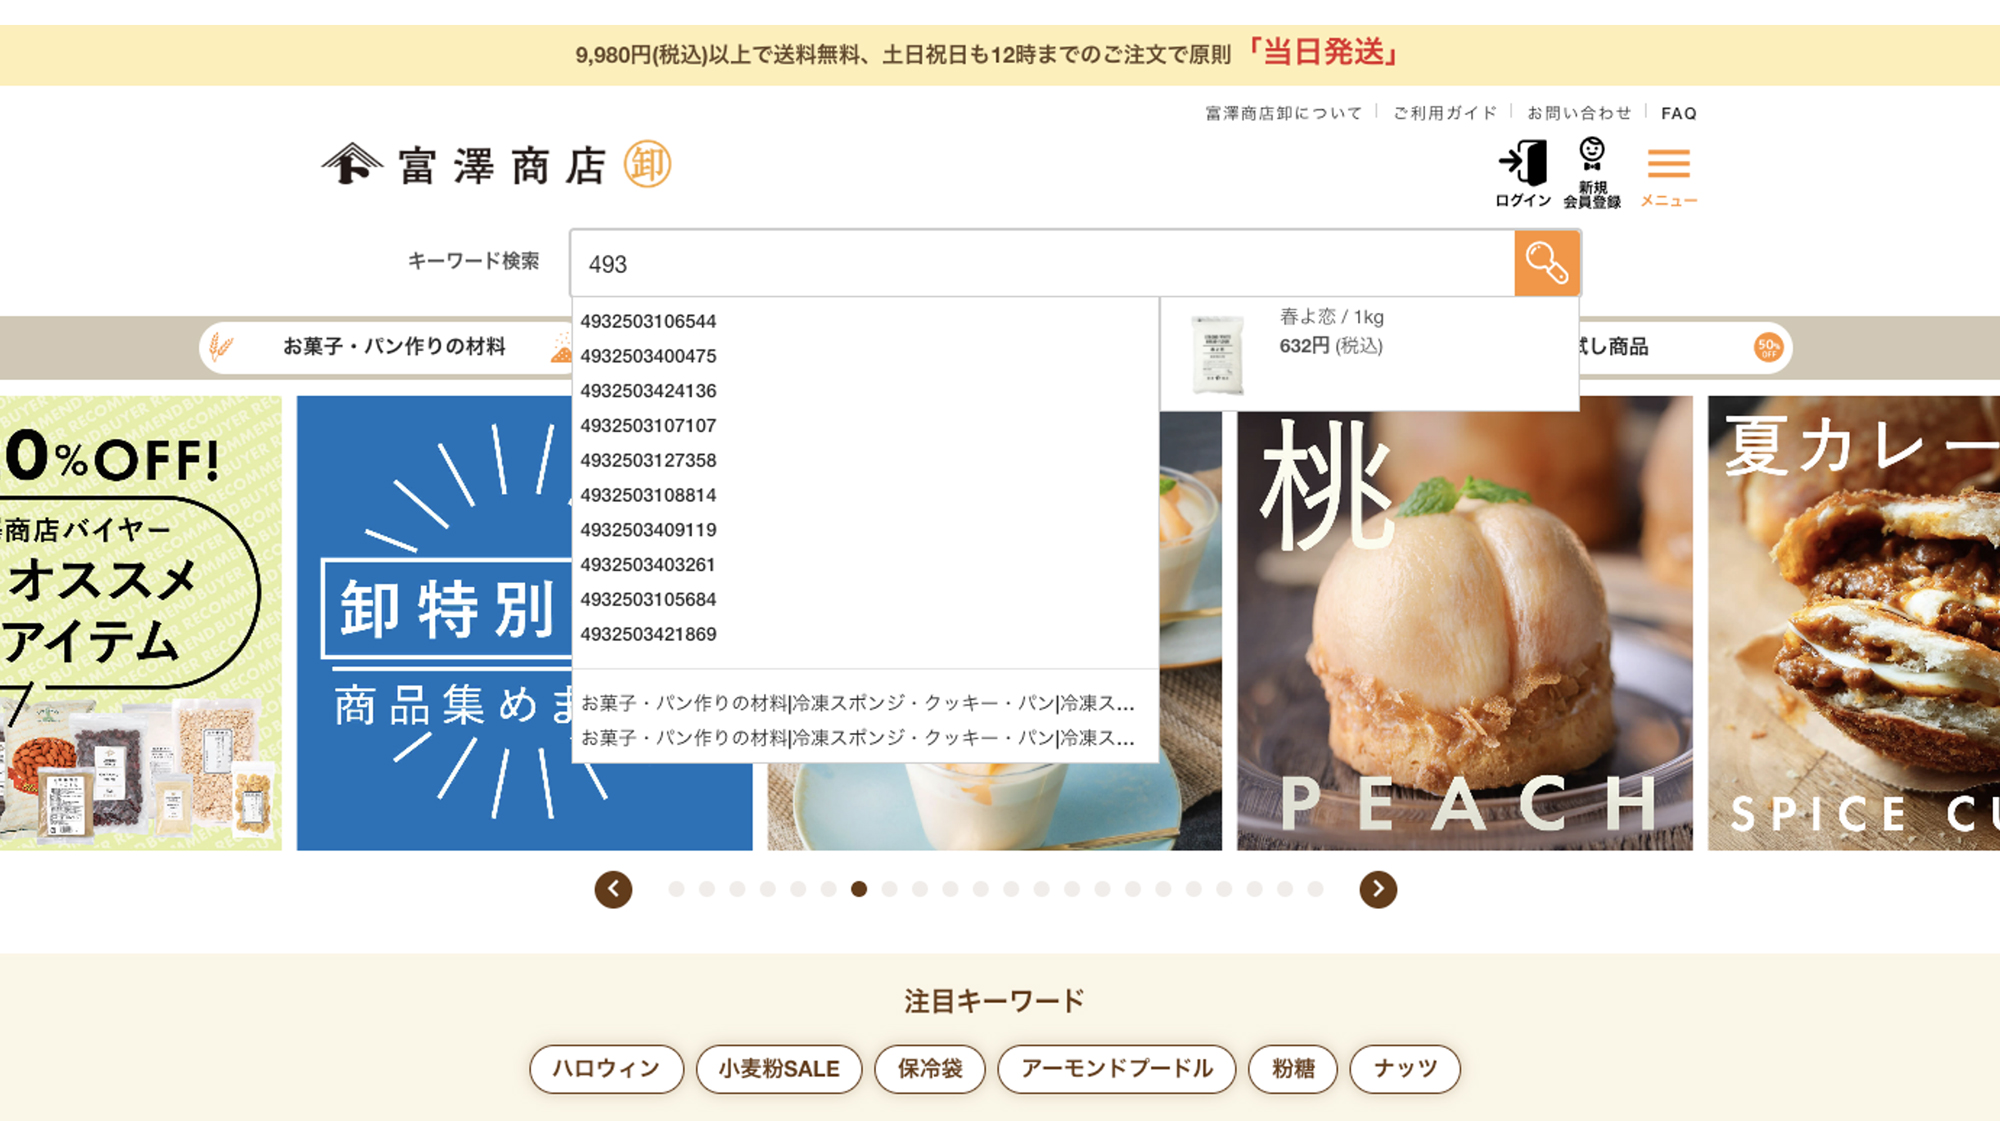Select the first carousel pagination dot
The width and height of the screenshot is (2000, 1121).
[x=676, y=889]
